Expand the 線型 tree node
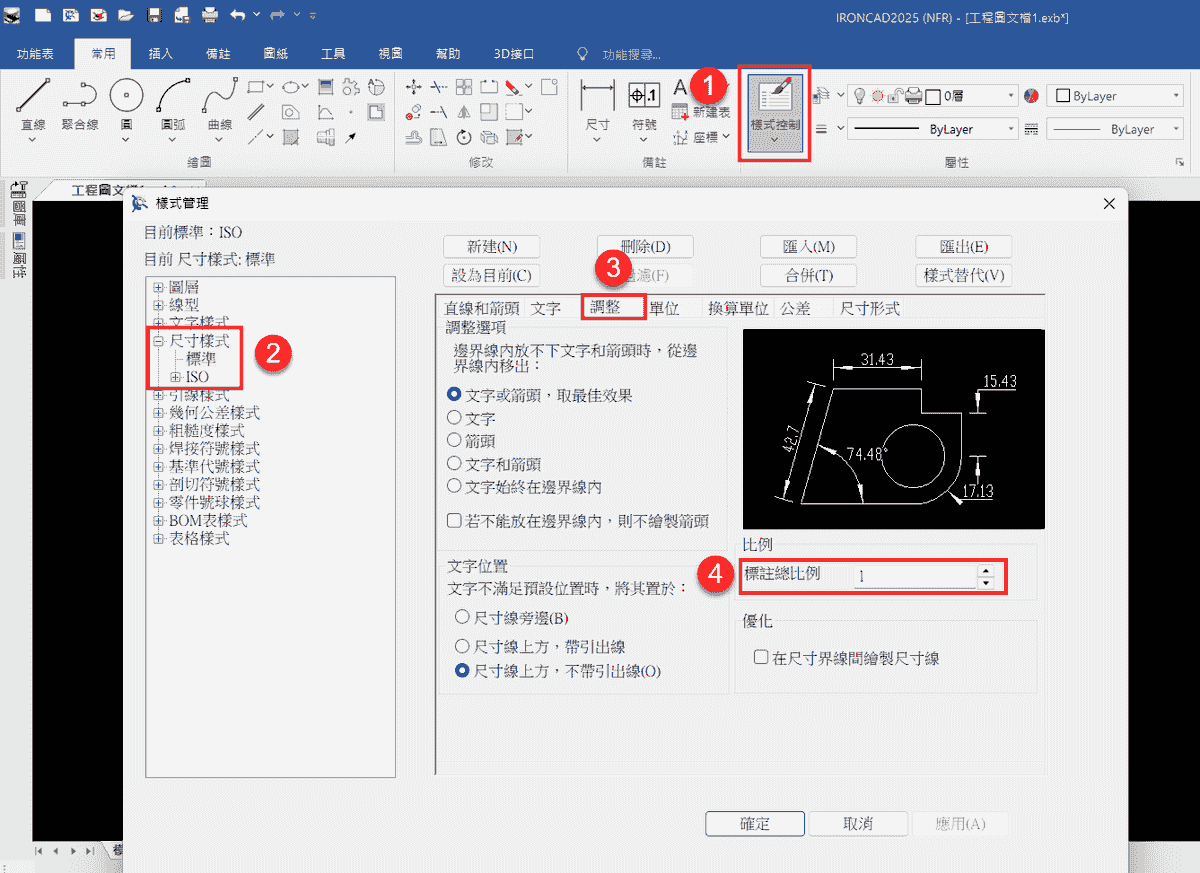Screen dimensions: 1200x873 click(159, 305)
